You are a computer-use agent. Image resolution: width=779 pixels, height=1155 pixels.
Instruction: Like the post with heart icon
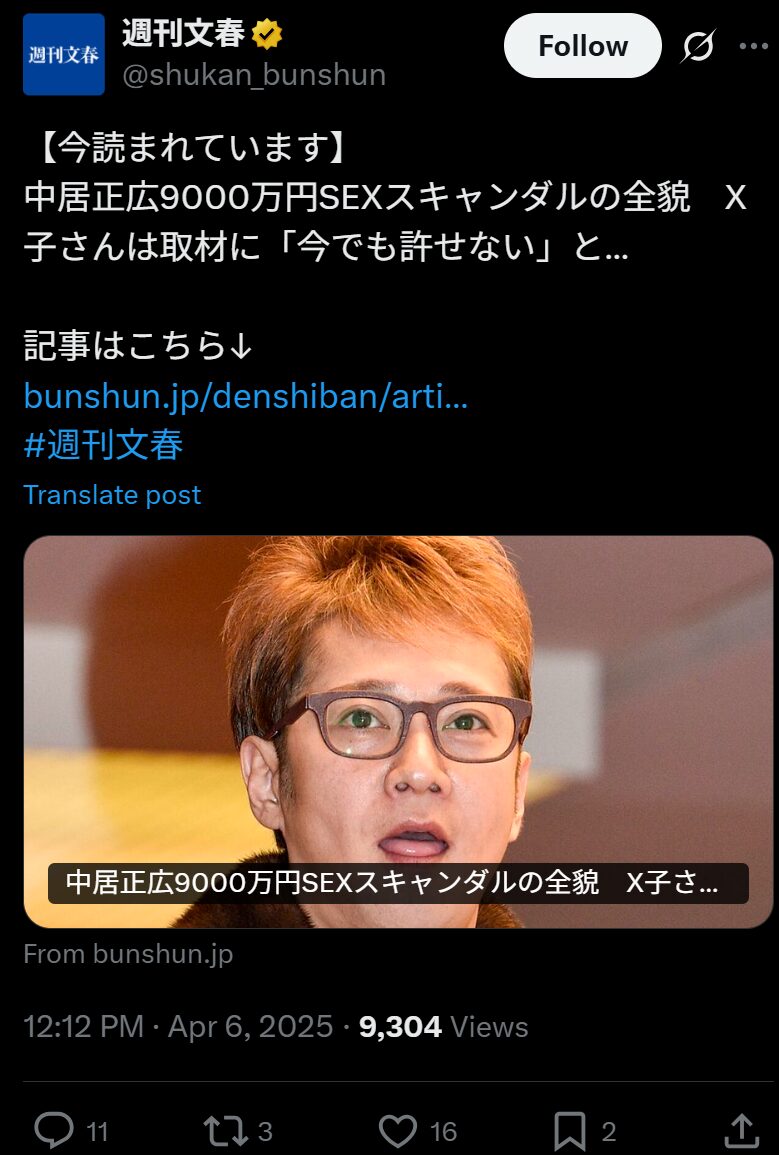click(x=398, y=1130)
